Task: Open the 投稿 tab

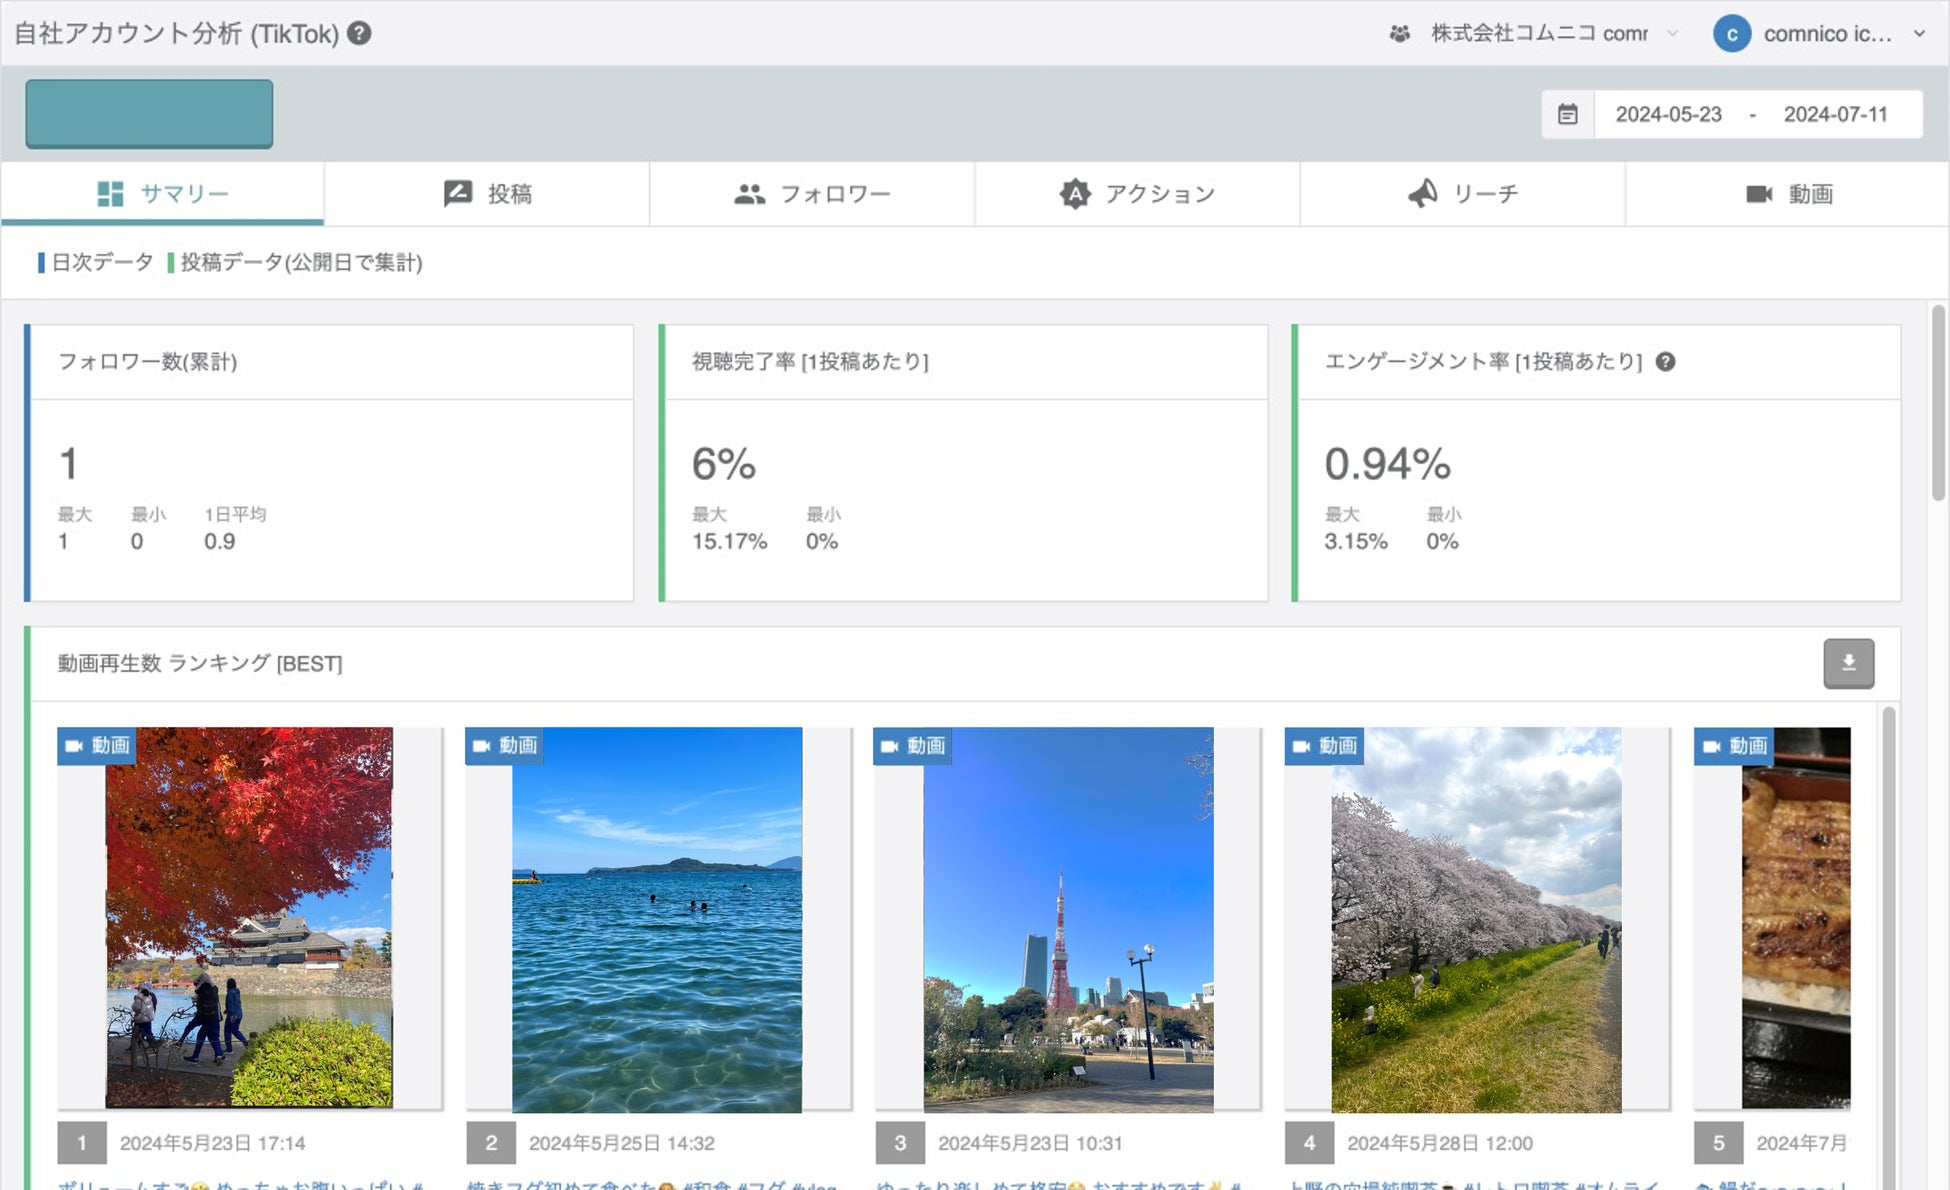Action: 487,193
